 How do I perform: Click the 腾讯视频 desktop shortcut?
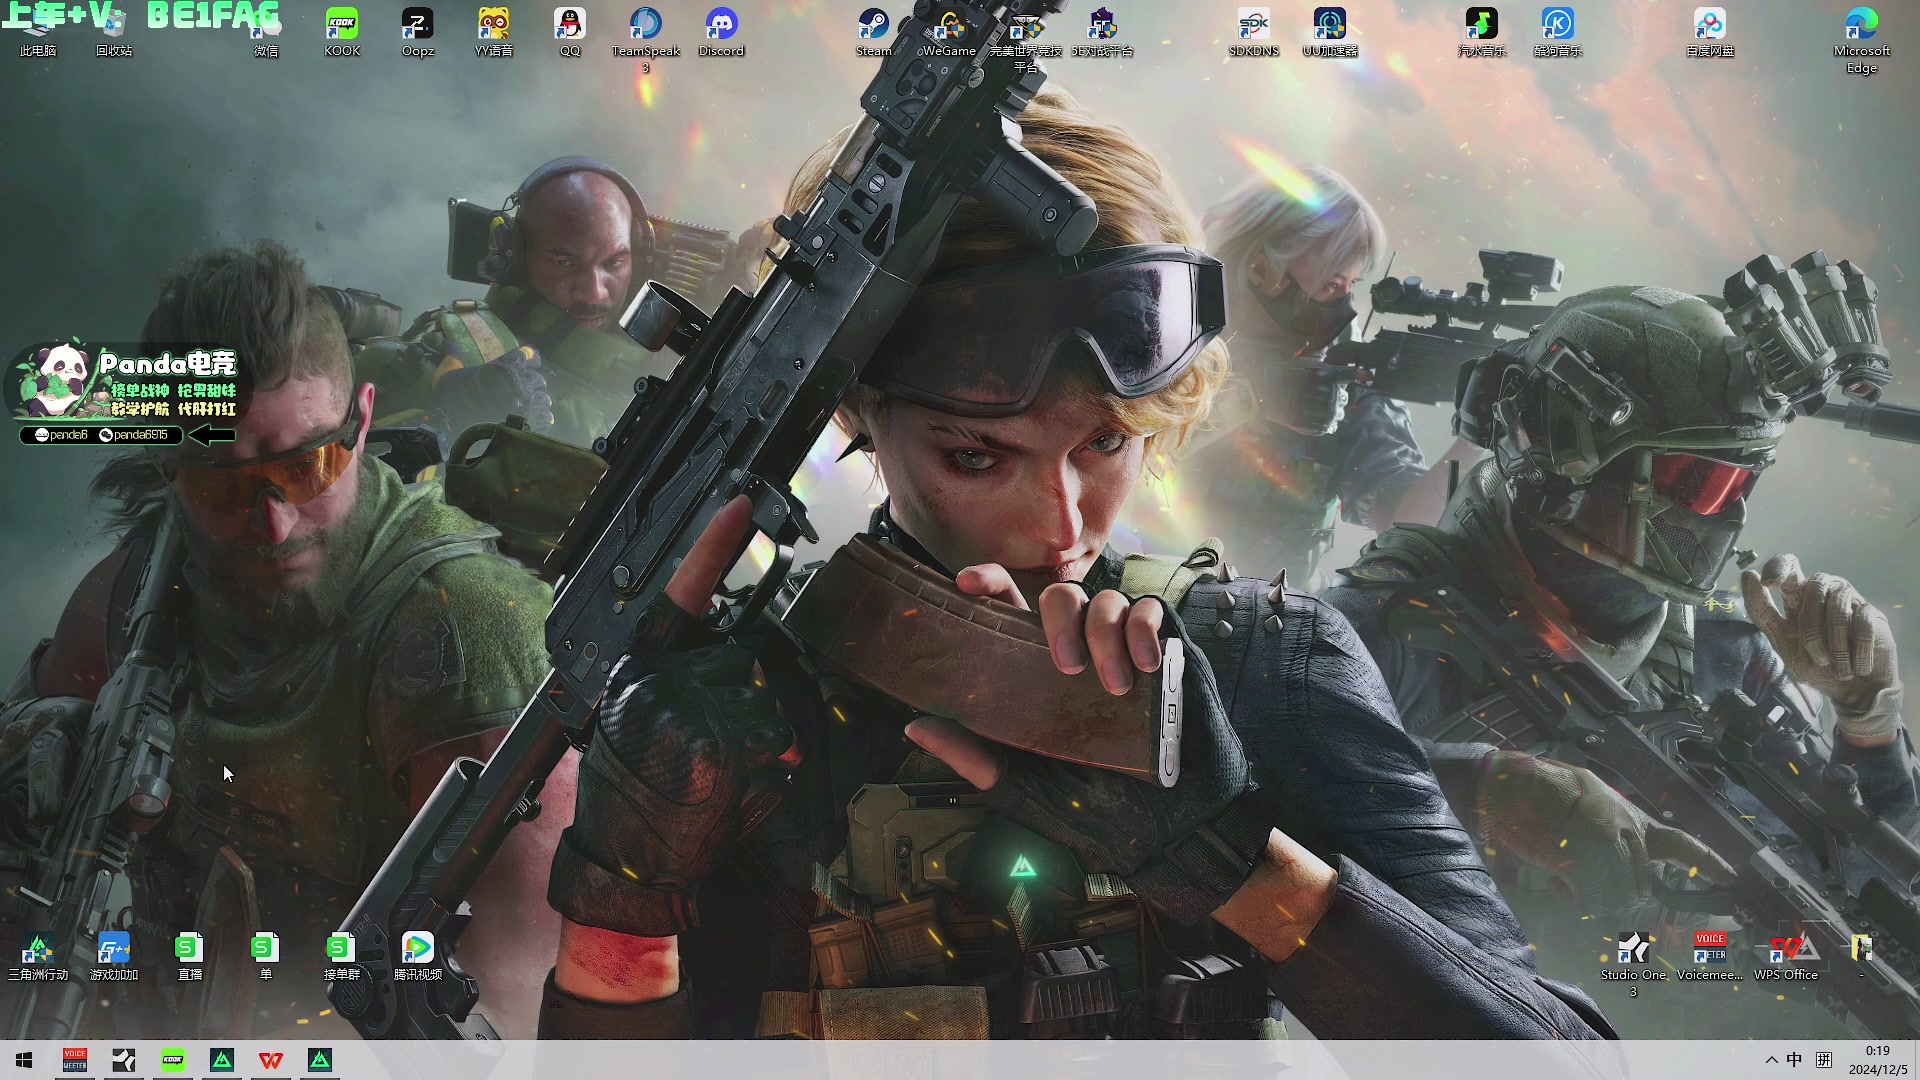pyautogui.click(x=418, y=957)
